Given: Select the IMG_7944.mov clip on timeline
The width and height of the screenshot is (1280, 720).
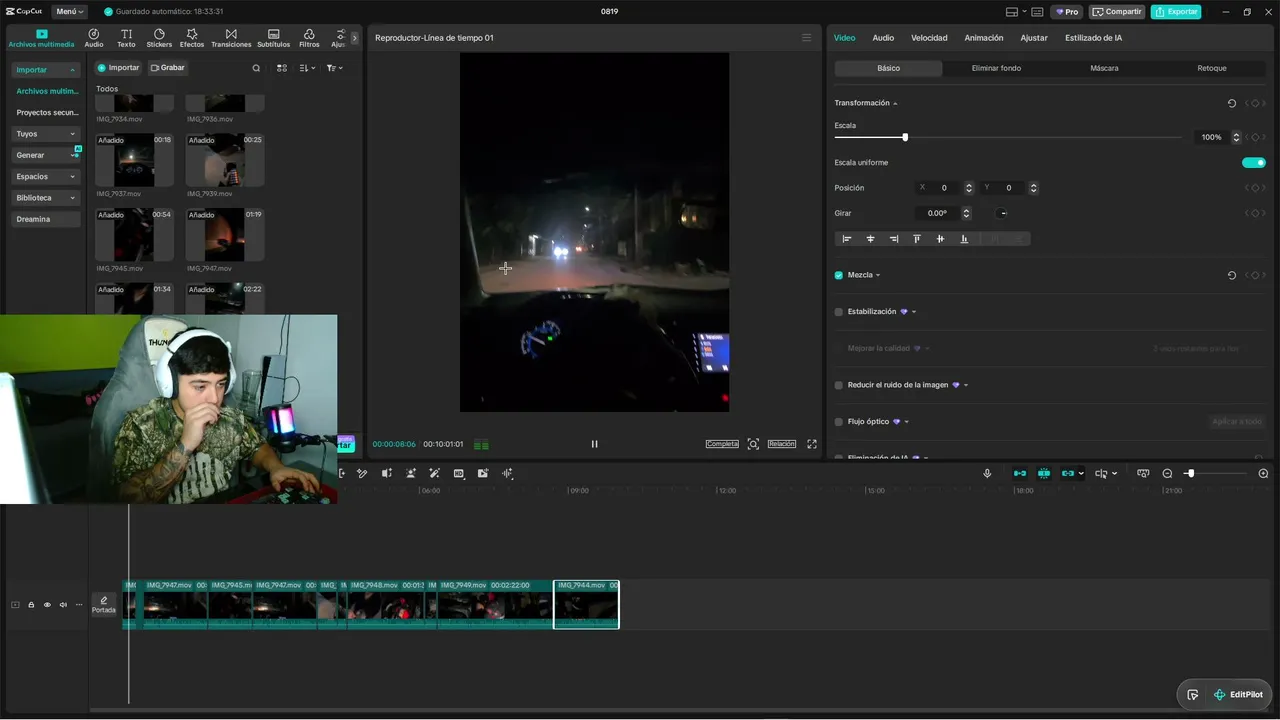Looking at the screenshot, I should point(587,605).
